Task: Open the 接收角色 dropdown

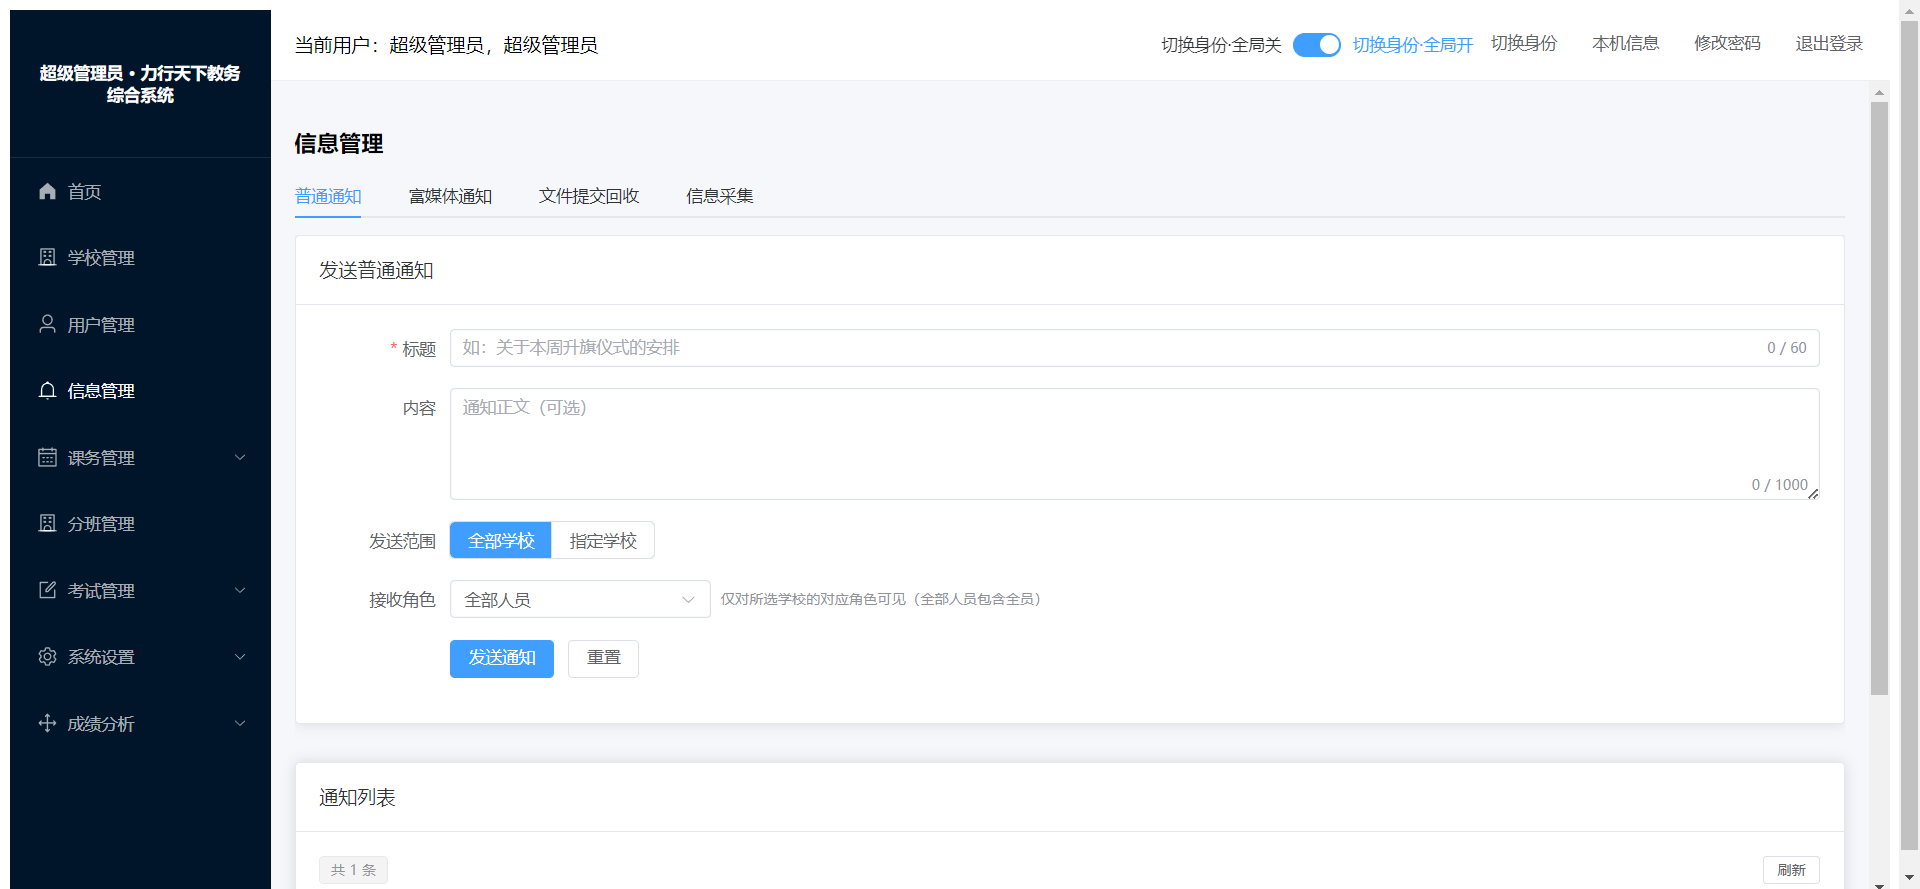Action: [x=580, y=599]
